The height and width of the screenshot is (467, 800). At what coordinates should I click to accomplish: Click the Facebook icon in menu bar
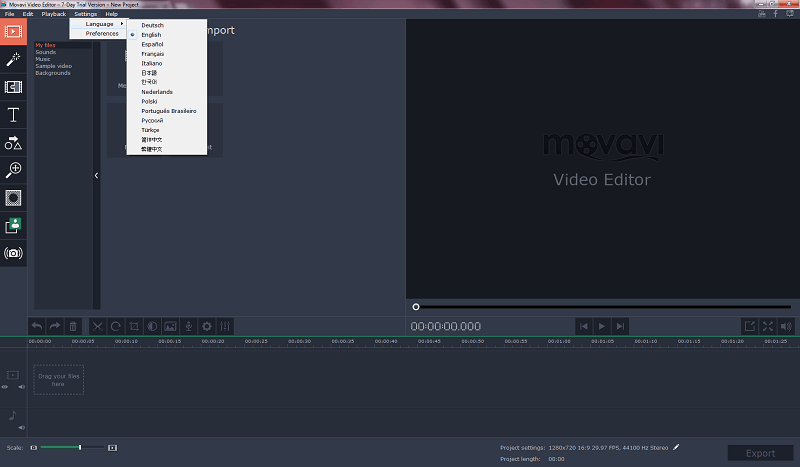coord(776,14)
